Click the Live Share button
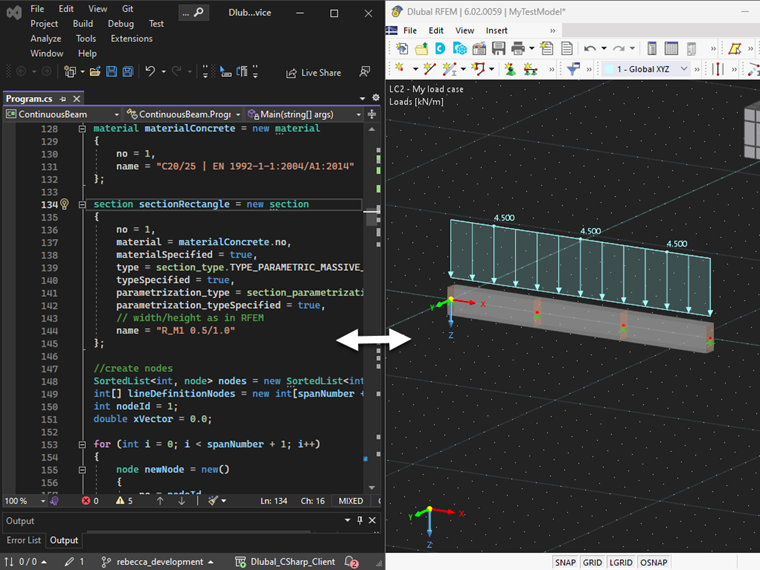This screenshot has width=760, height=570. [313, 72]
